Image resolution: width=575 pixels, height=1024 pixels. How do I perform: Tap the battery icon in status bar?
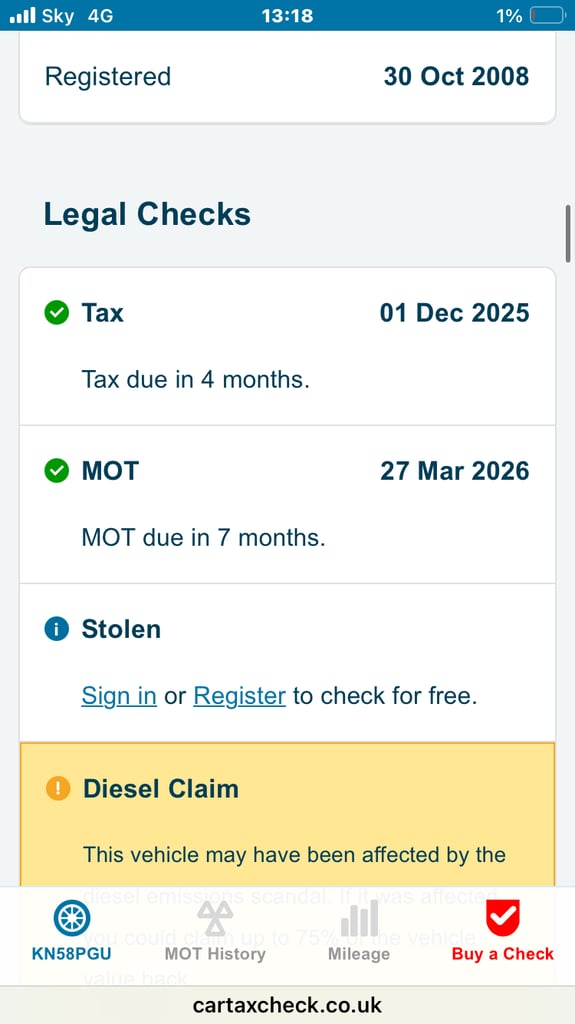pyautogui.click(x=548, y=15)
